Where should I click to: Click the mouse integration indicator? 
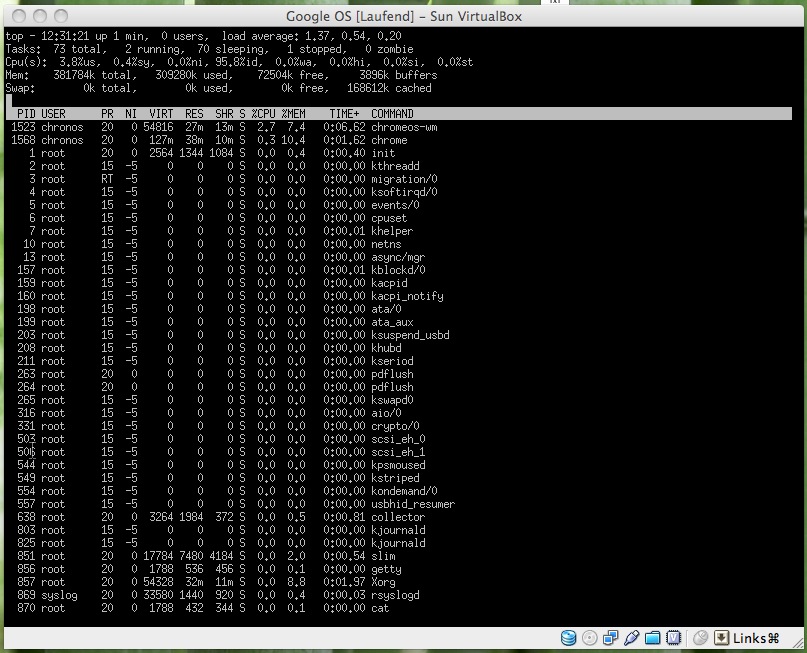700,638
